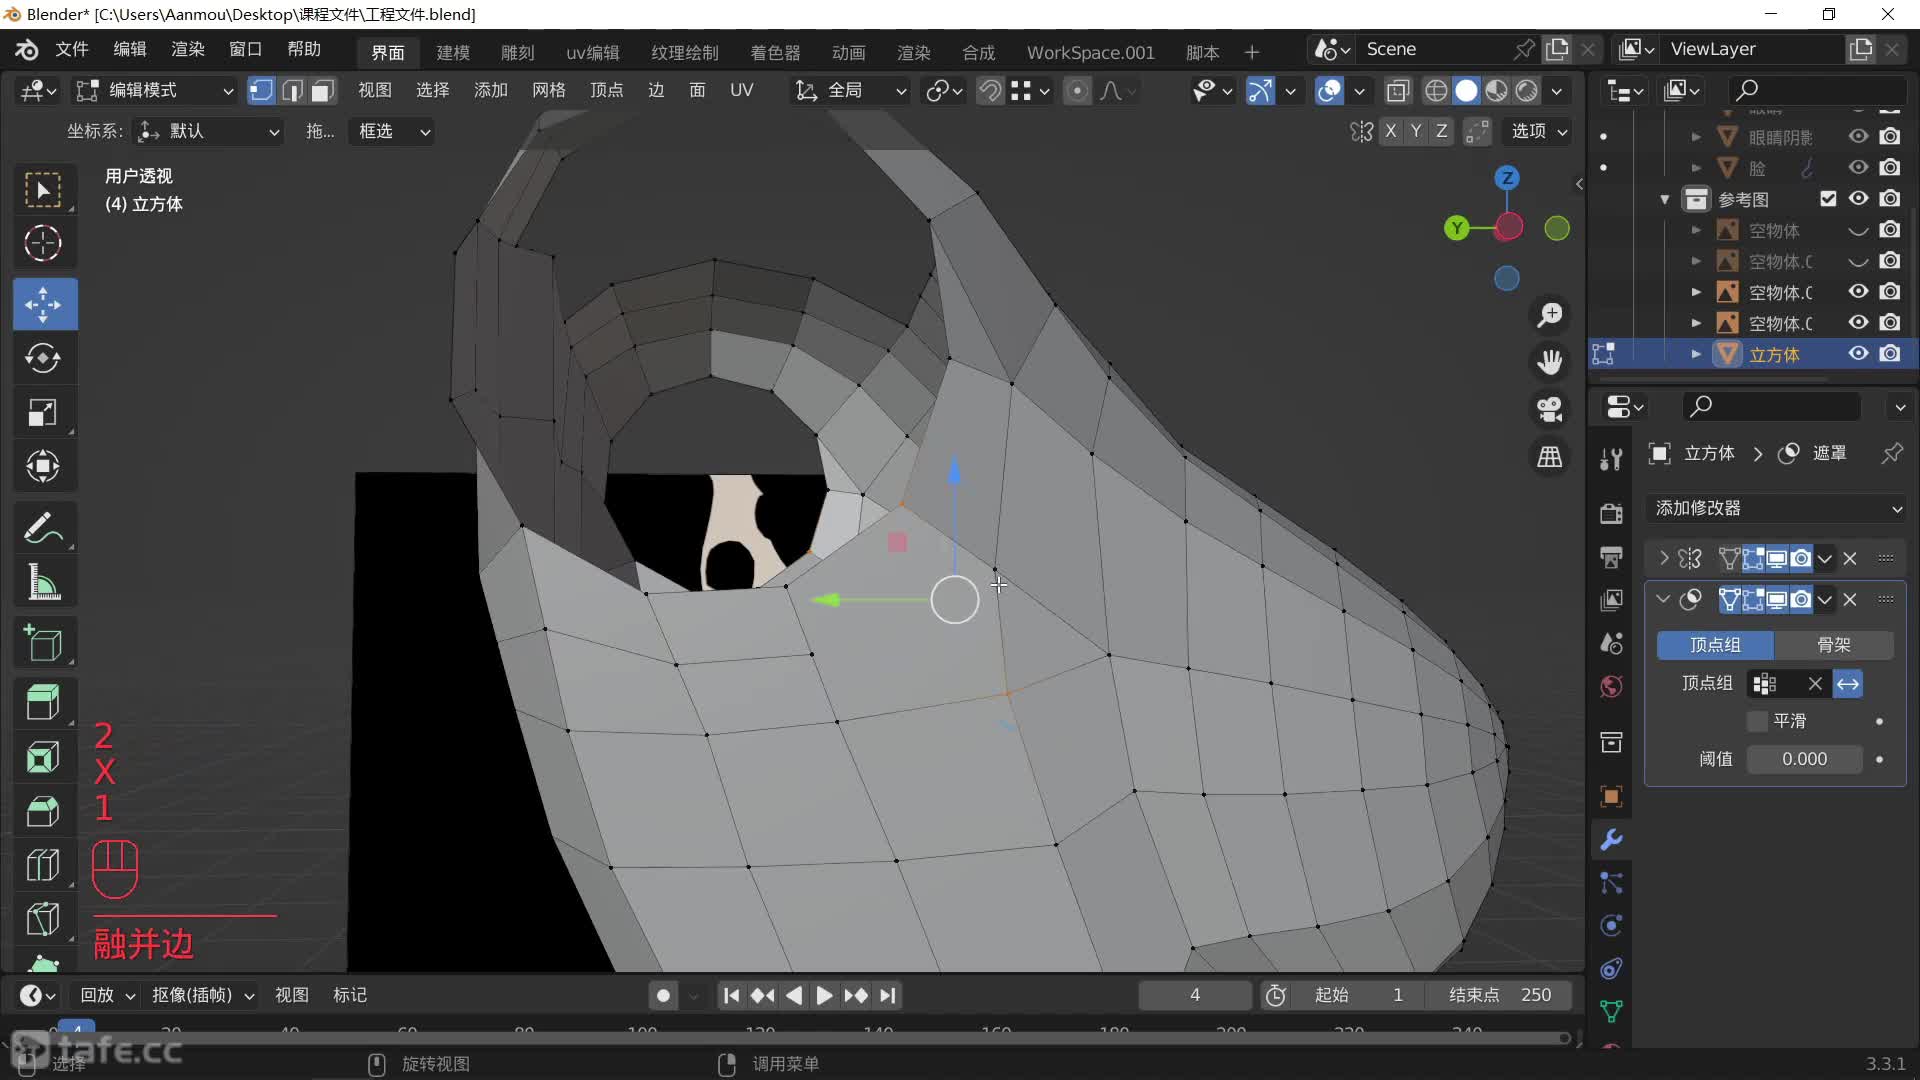Select the Scale tool

[43, 412]
